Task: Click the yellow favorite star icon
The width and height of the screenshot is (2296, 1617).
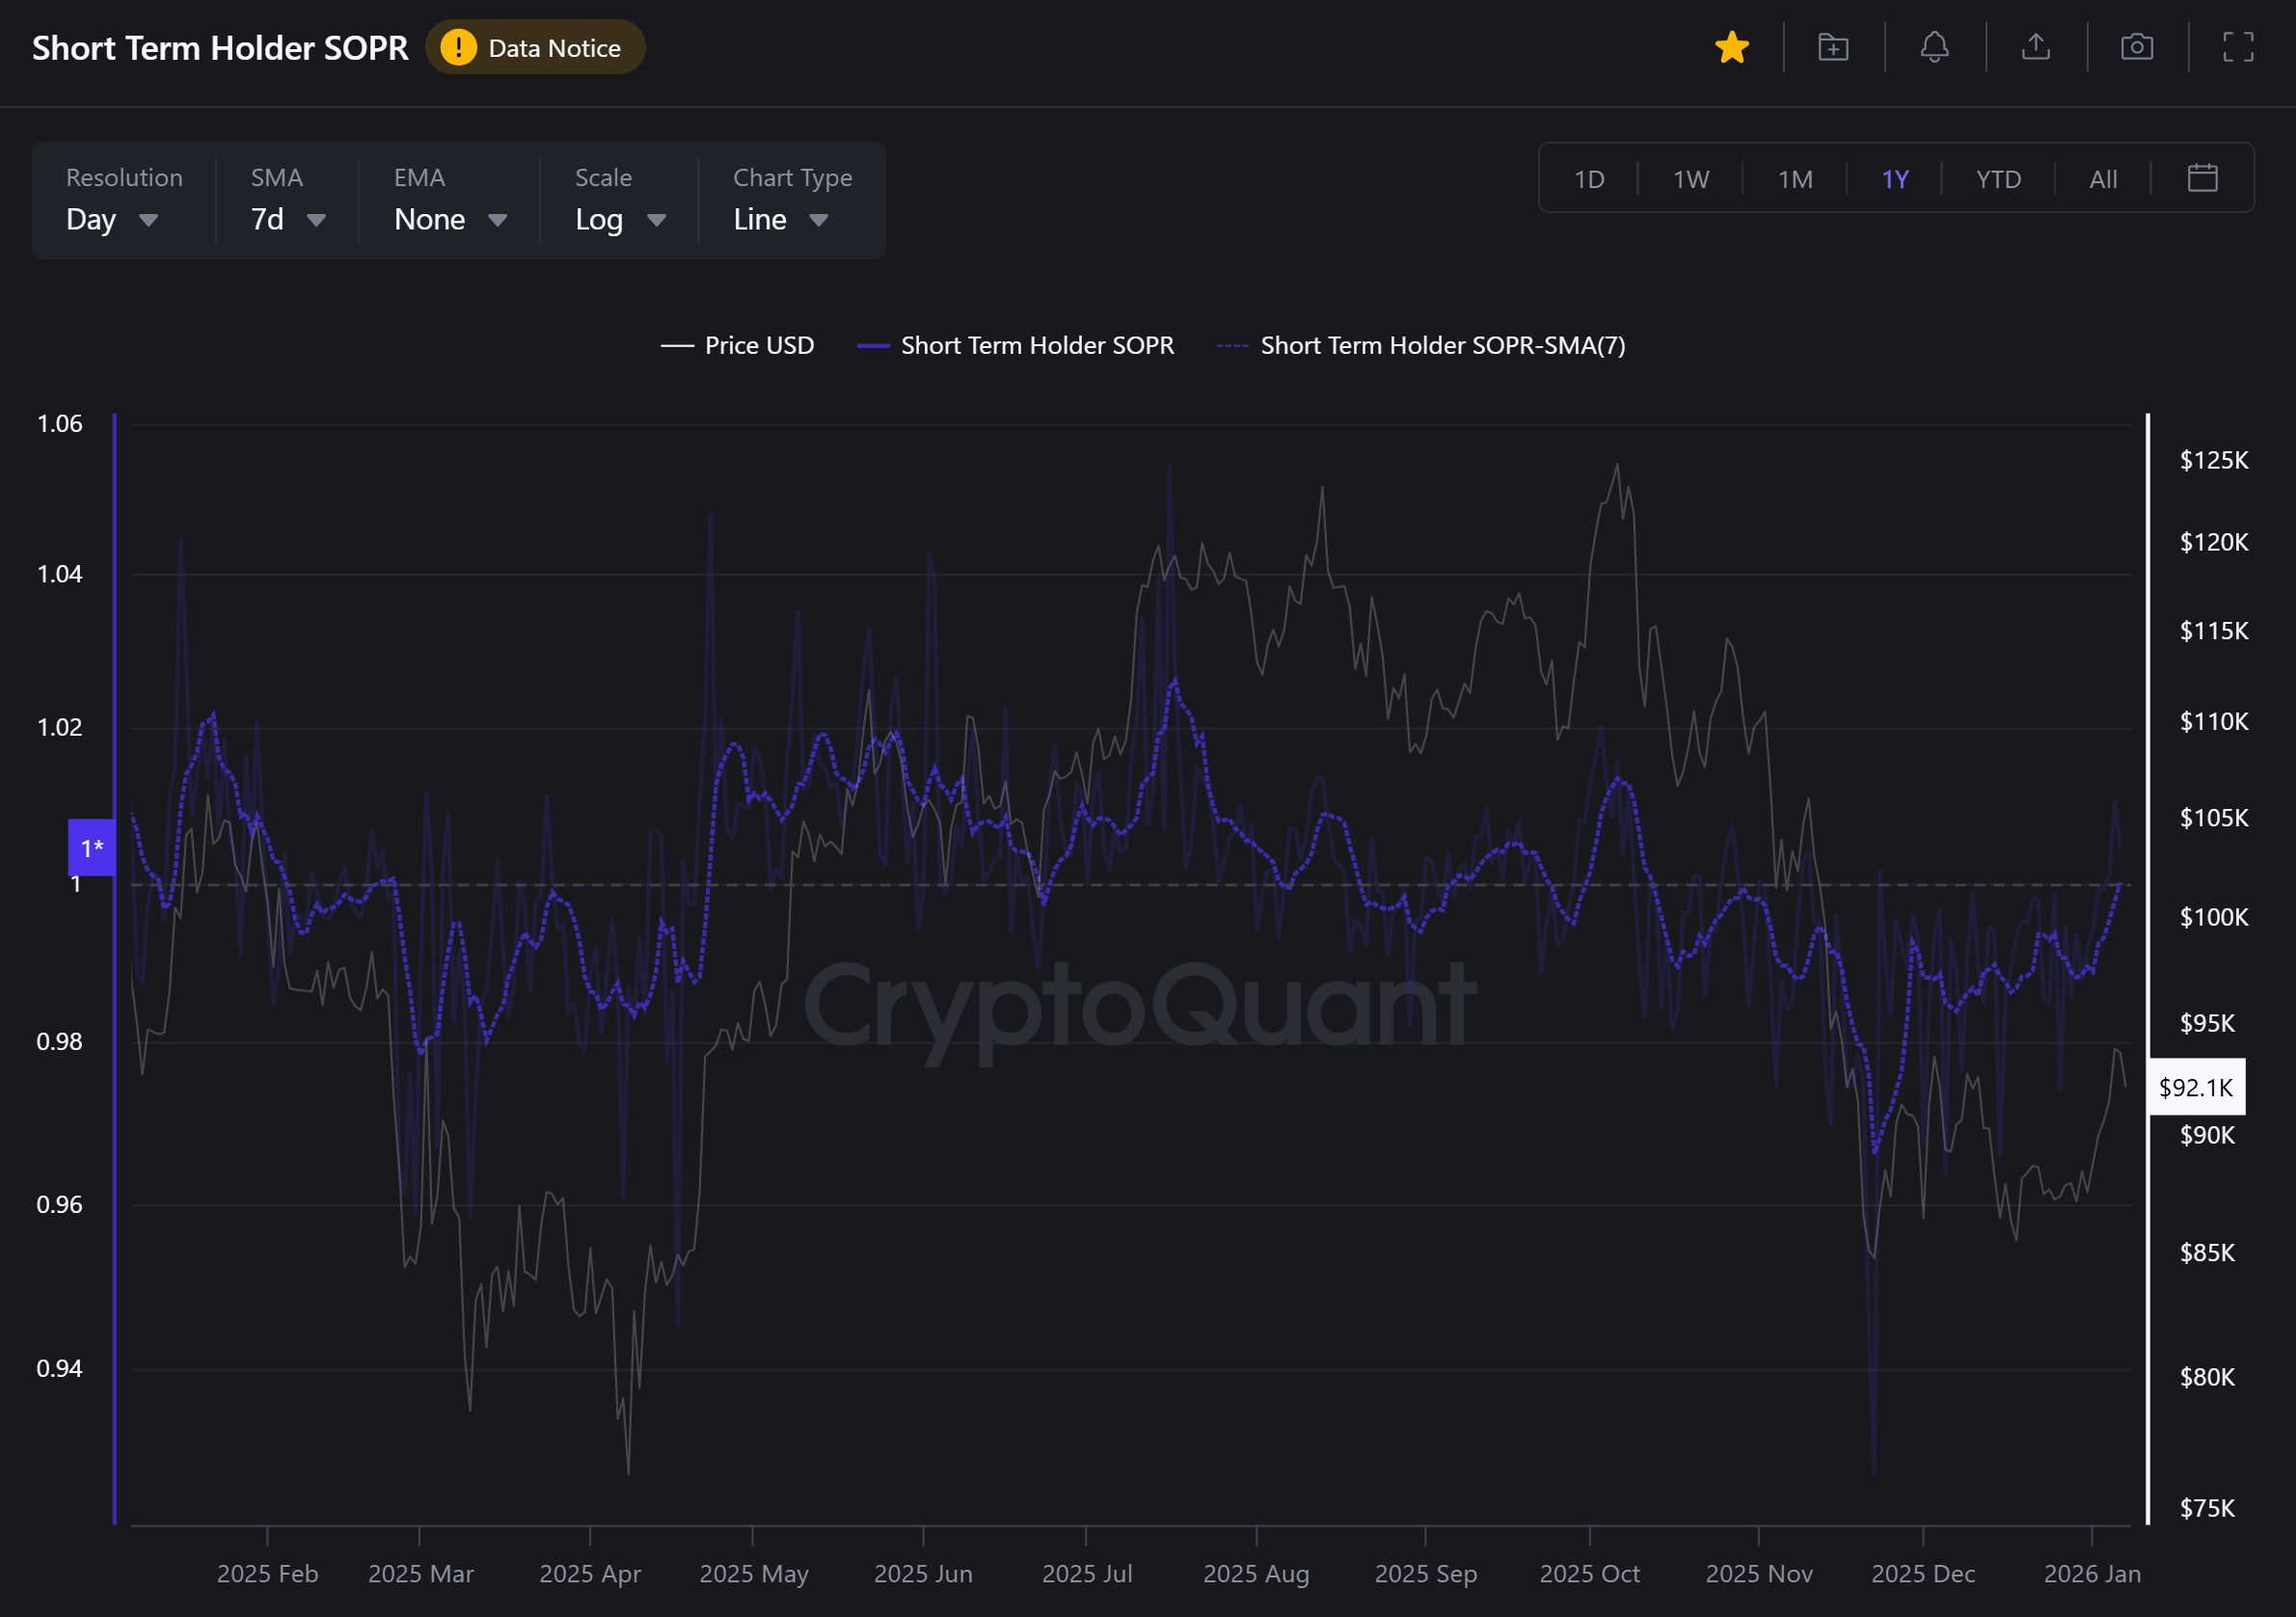Action: [x=1731, y=47]
